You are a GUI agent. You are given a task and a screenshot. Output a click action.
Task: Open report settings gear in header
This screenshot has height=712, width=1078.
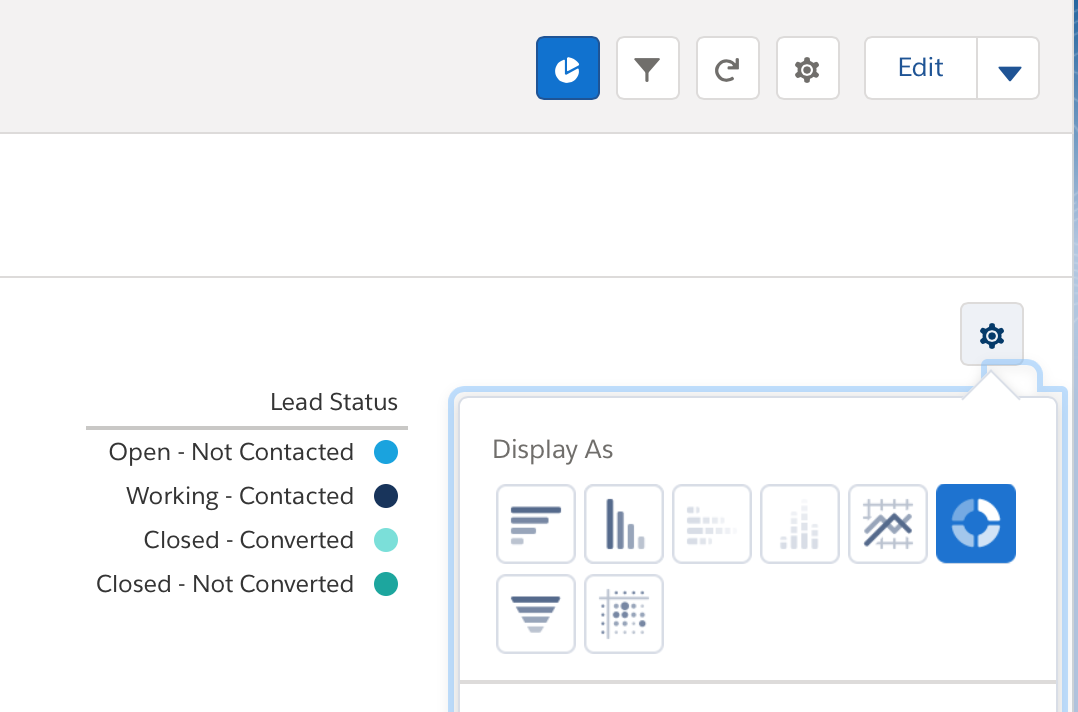coord(807,68)
